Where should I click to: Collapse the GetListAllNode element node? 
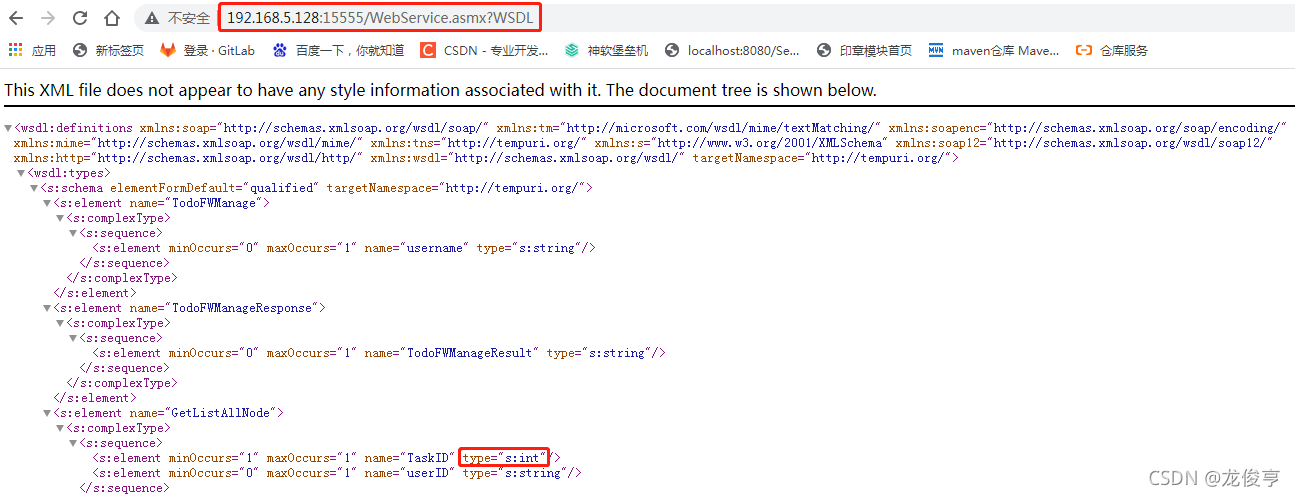click(47, 413)
